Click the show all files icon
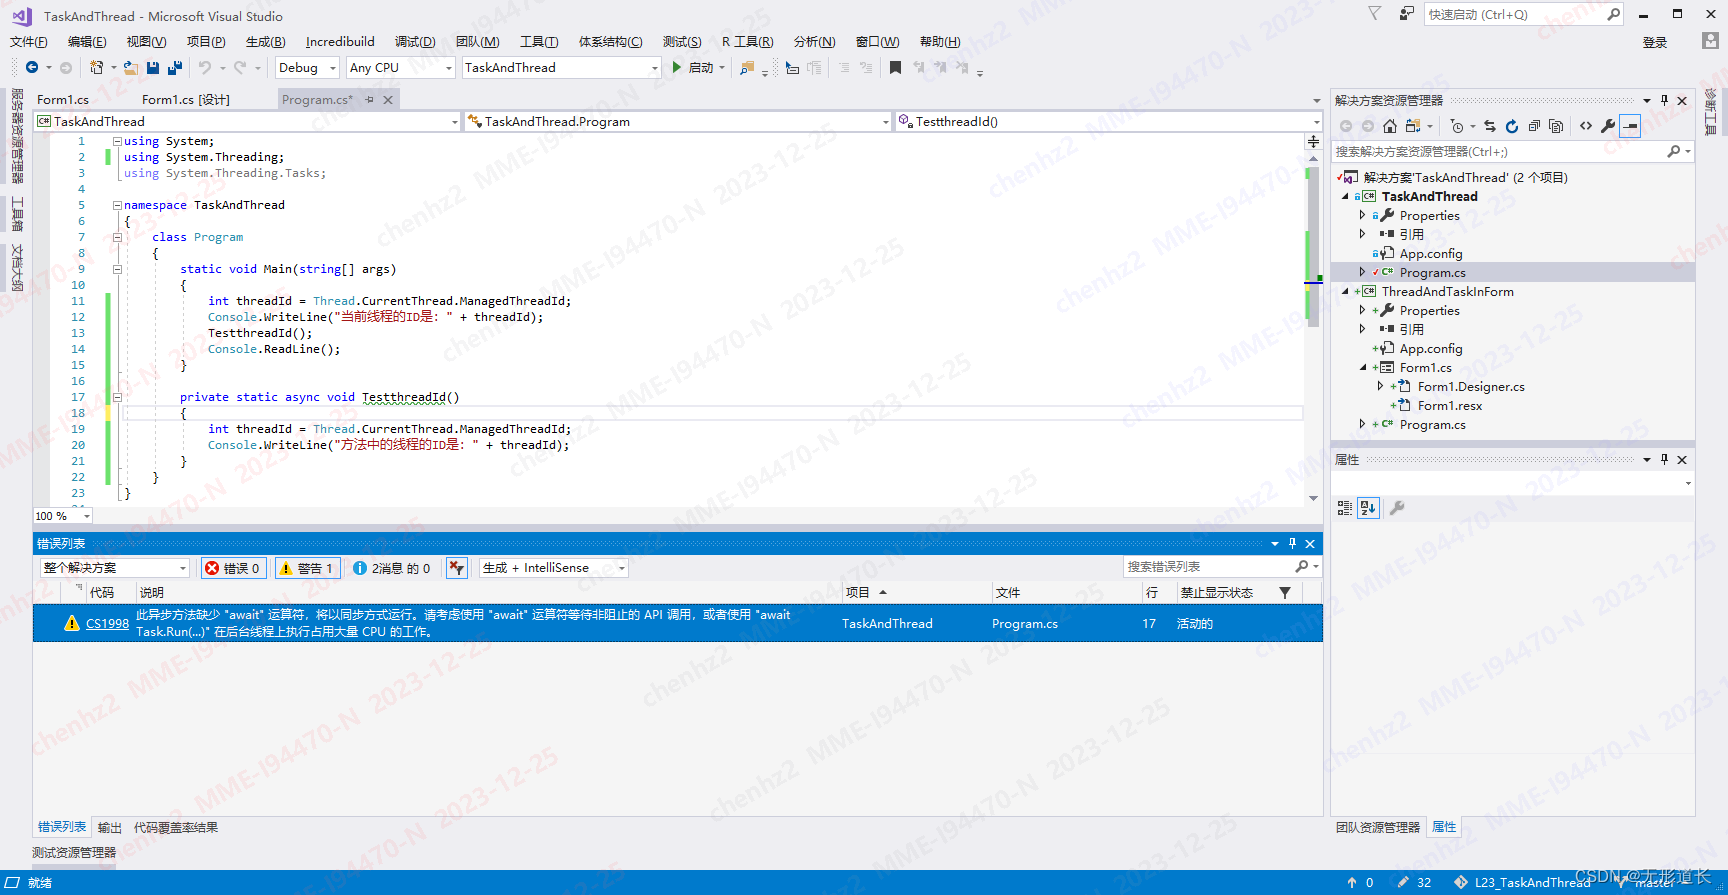Viewport: 1728px width, 895px height. tap(1556, 126)
